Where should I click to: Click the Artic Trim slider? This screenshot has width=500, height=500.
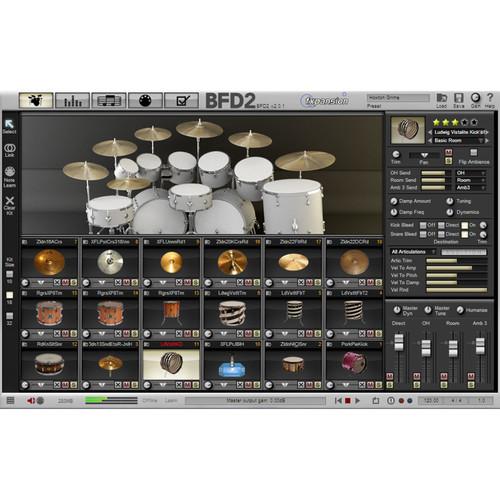click(x=457, y=261)
